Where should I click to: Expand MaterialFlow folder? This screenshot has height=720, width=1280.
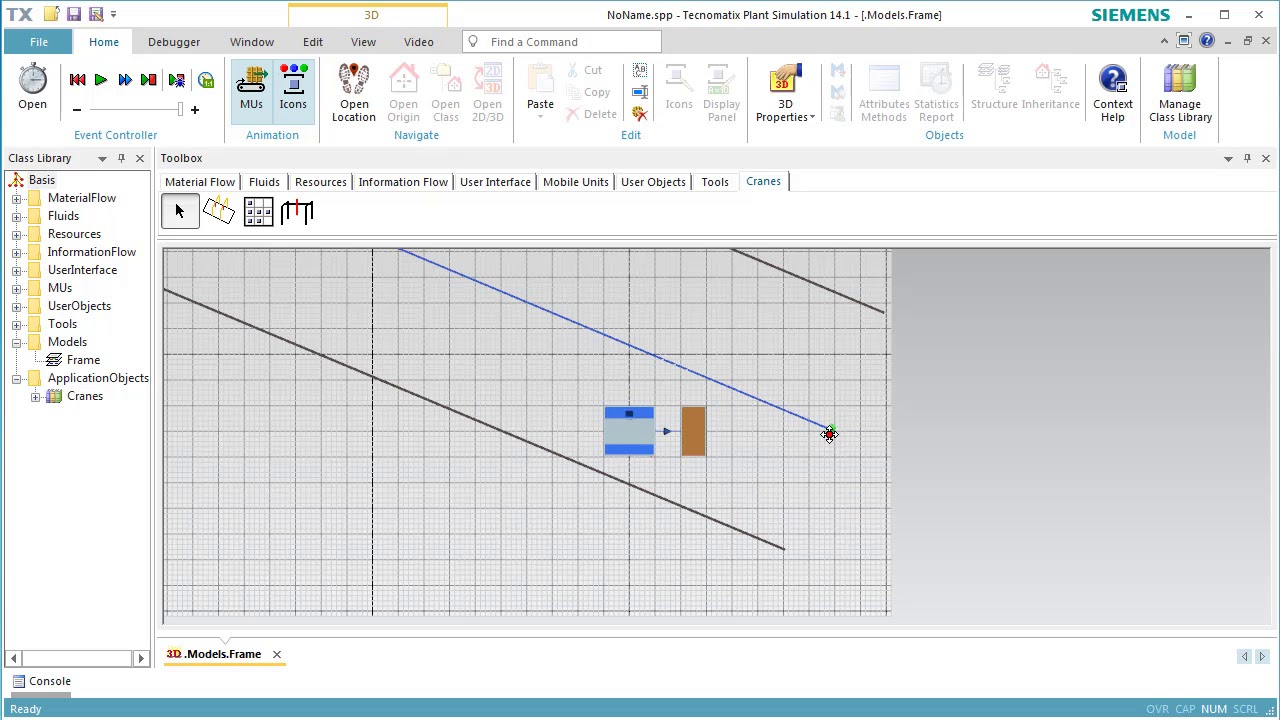point(17,198)
